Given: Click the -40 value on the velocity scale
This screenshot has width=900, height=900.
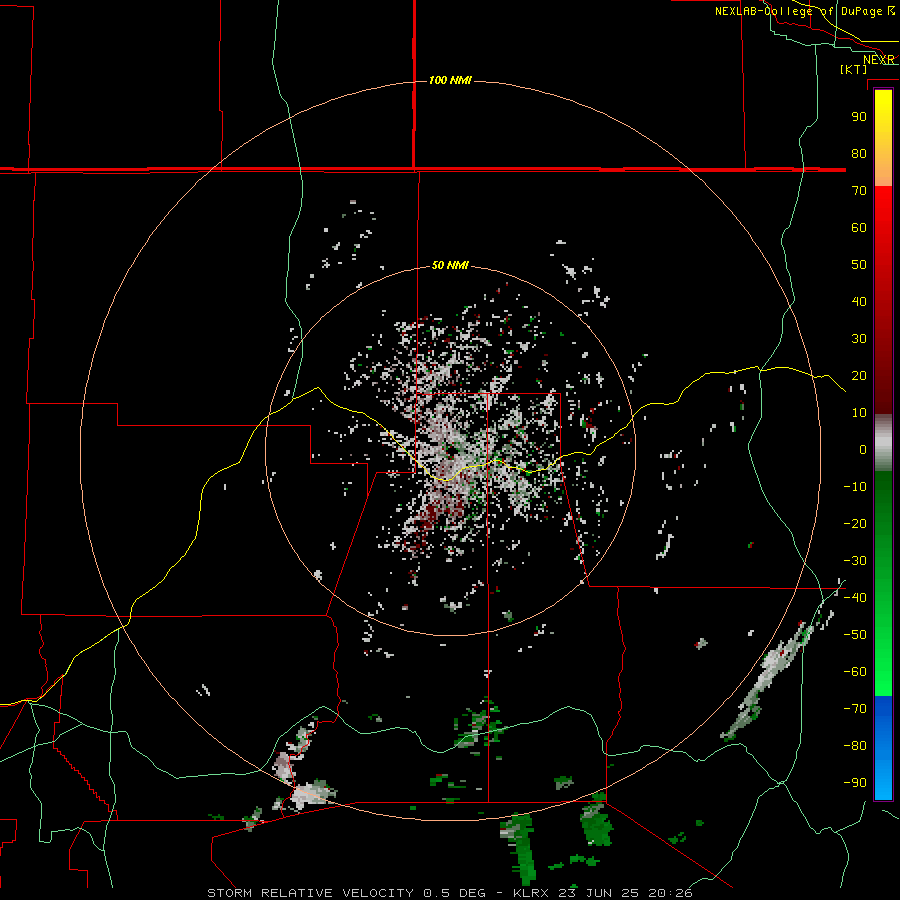Looking at the screenshot, I should tap(855, 598).
